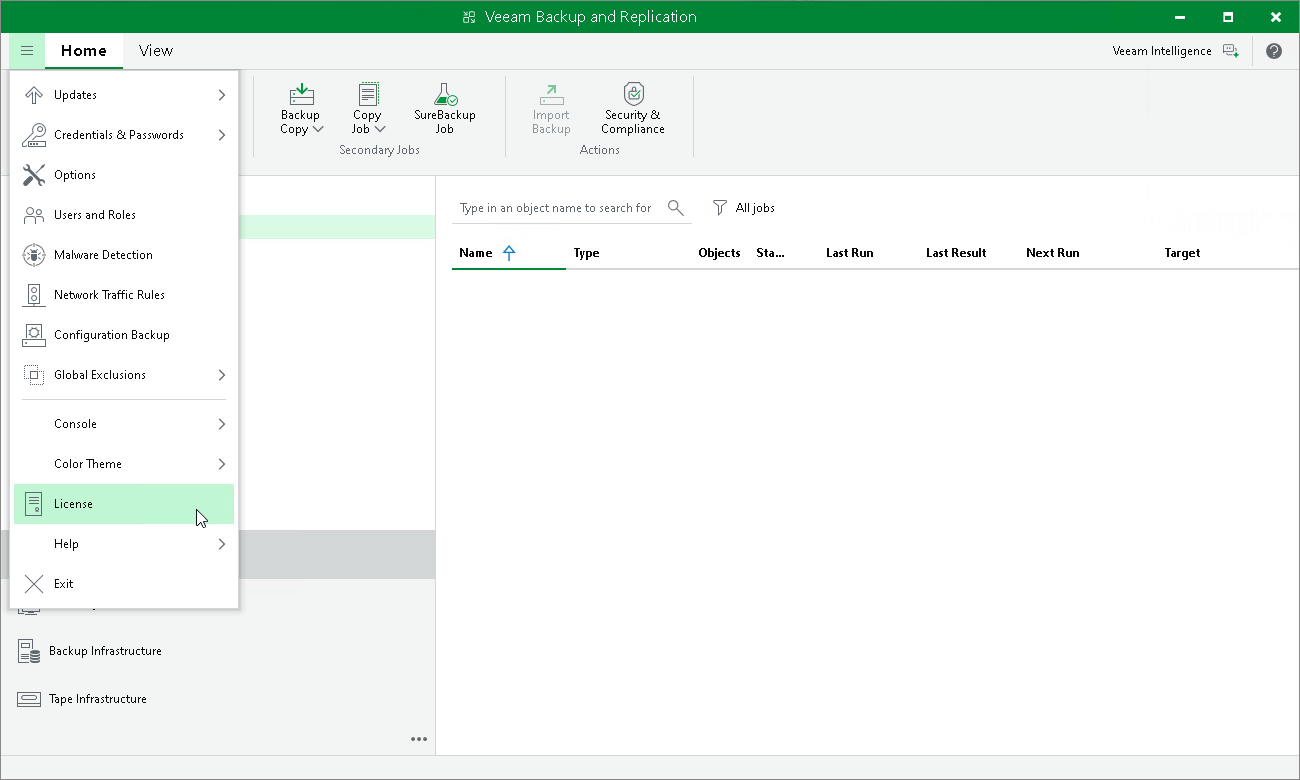The height and width of the screenshot is (780, 1300).
Task: Switch to the Home ribbon tab
Action: tap(84, 51)
